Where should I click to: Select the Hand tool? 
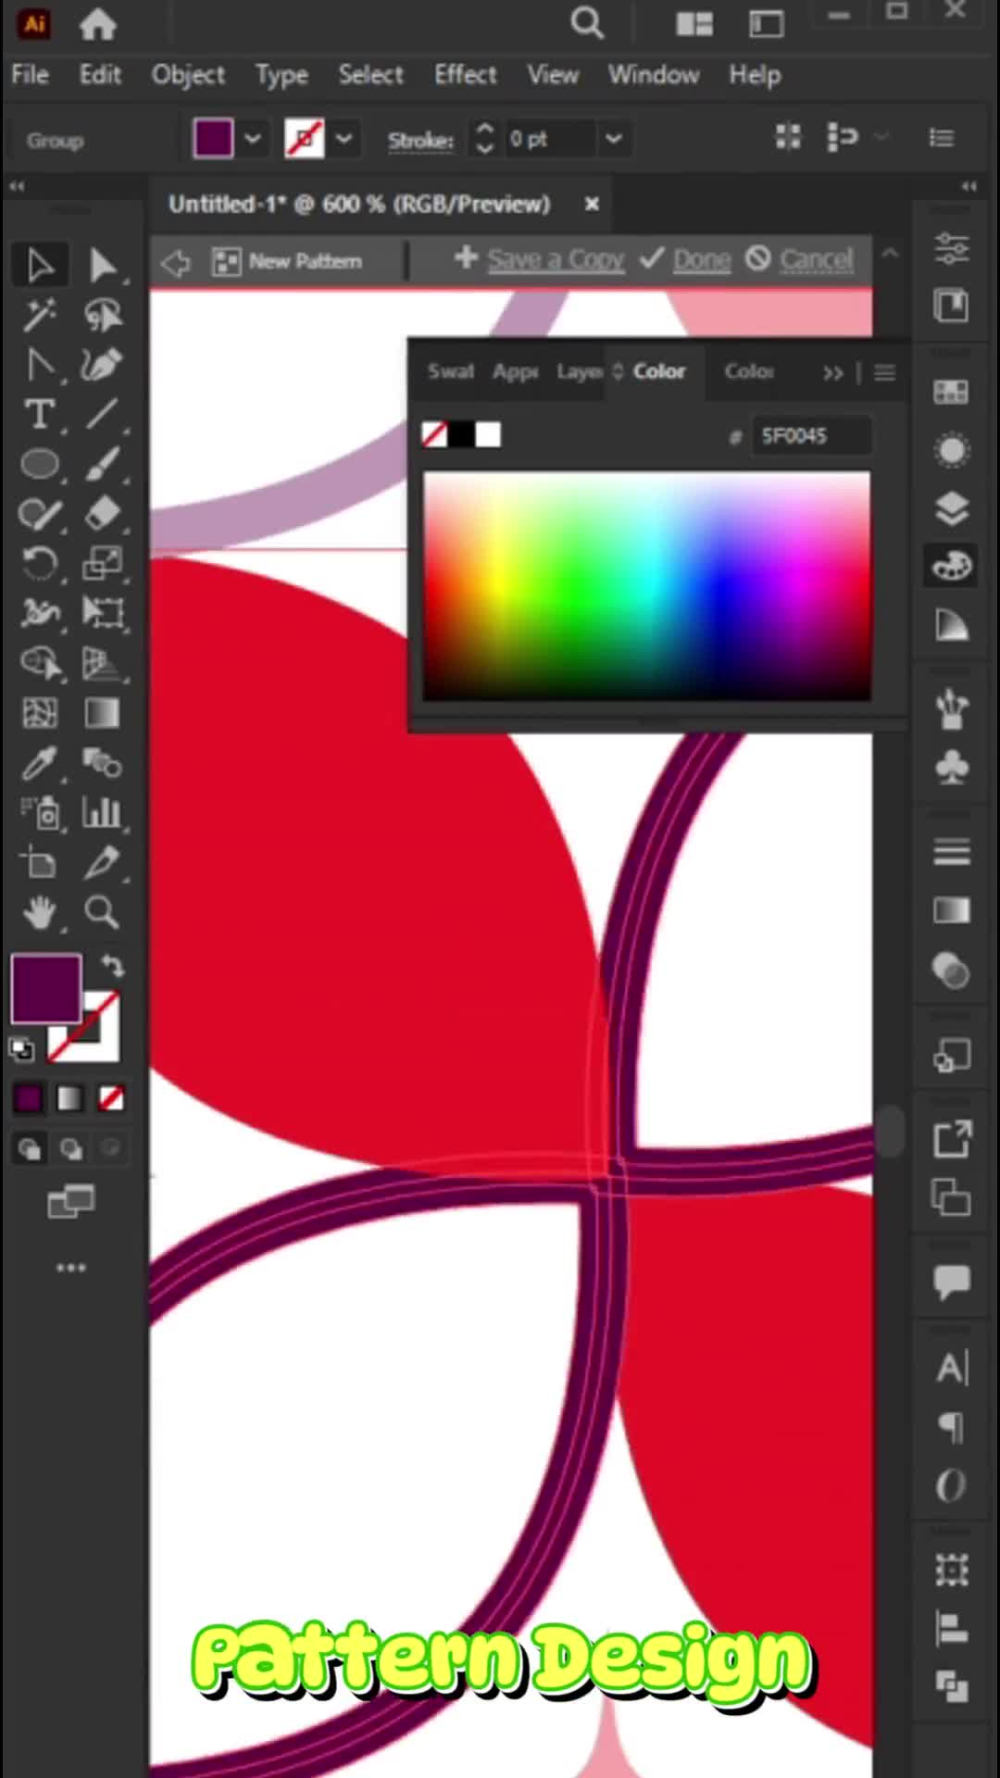click(40, 912)
